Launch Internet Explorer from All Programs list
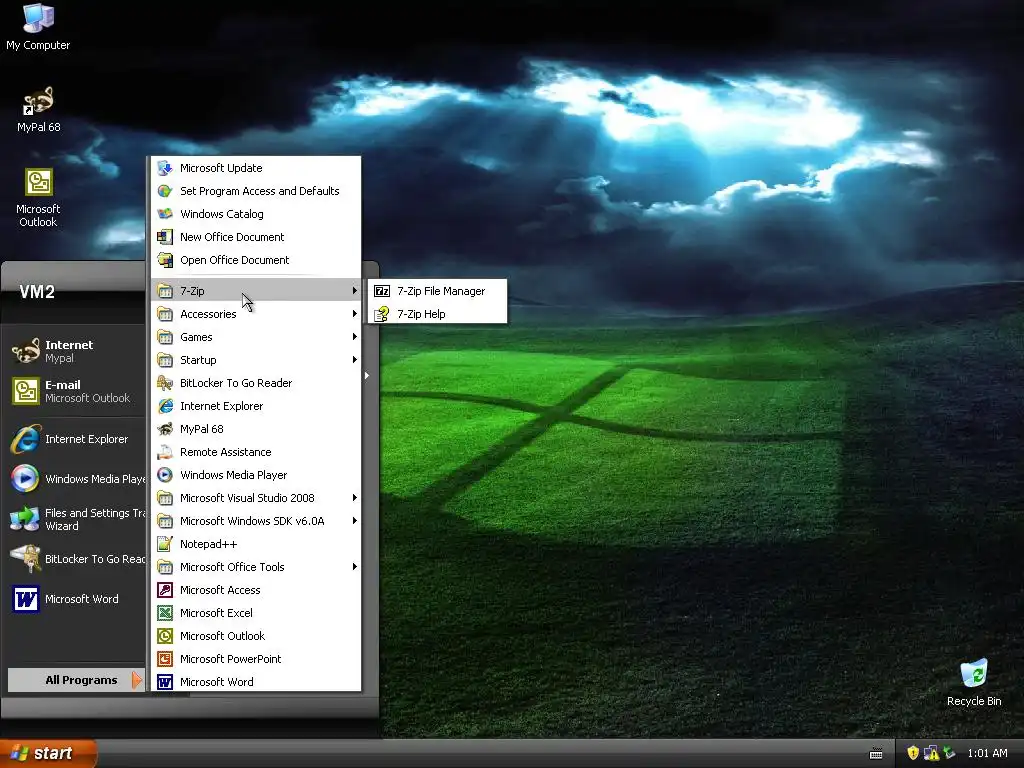Image resolution: width=1024 pixels, height=768 pixels. [256, 406]
